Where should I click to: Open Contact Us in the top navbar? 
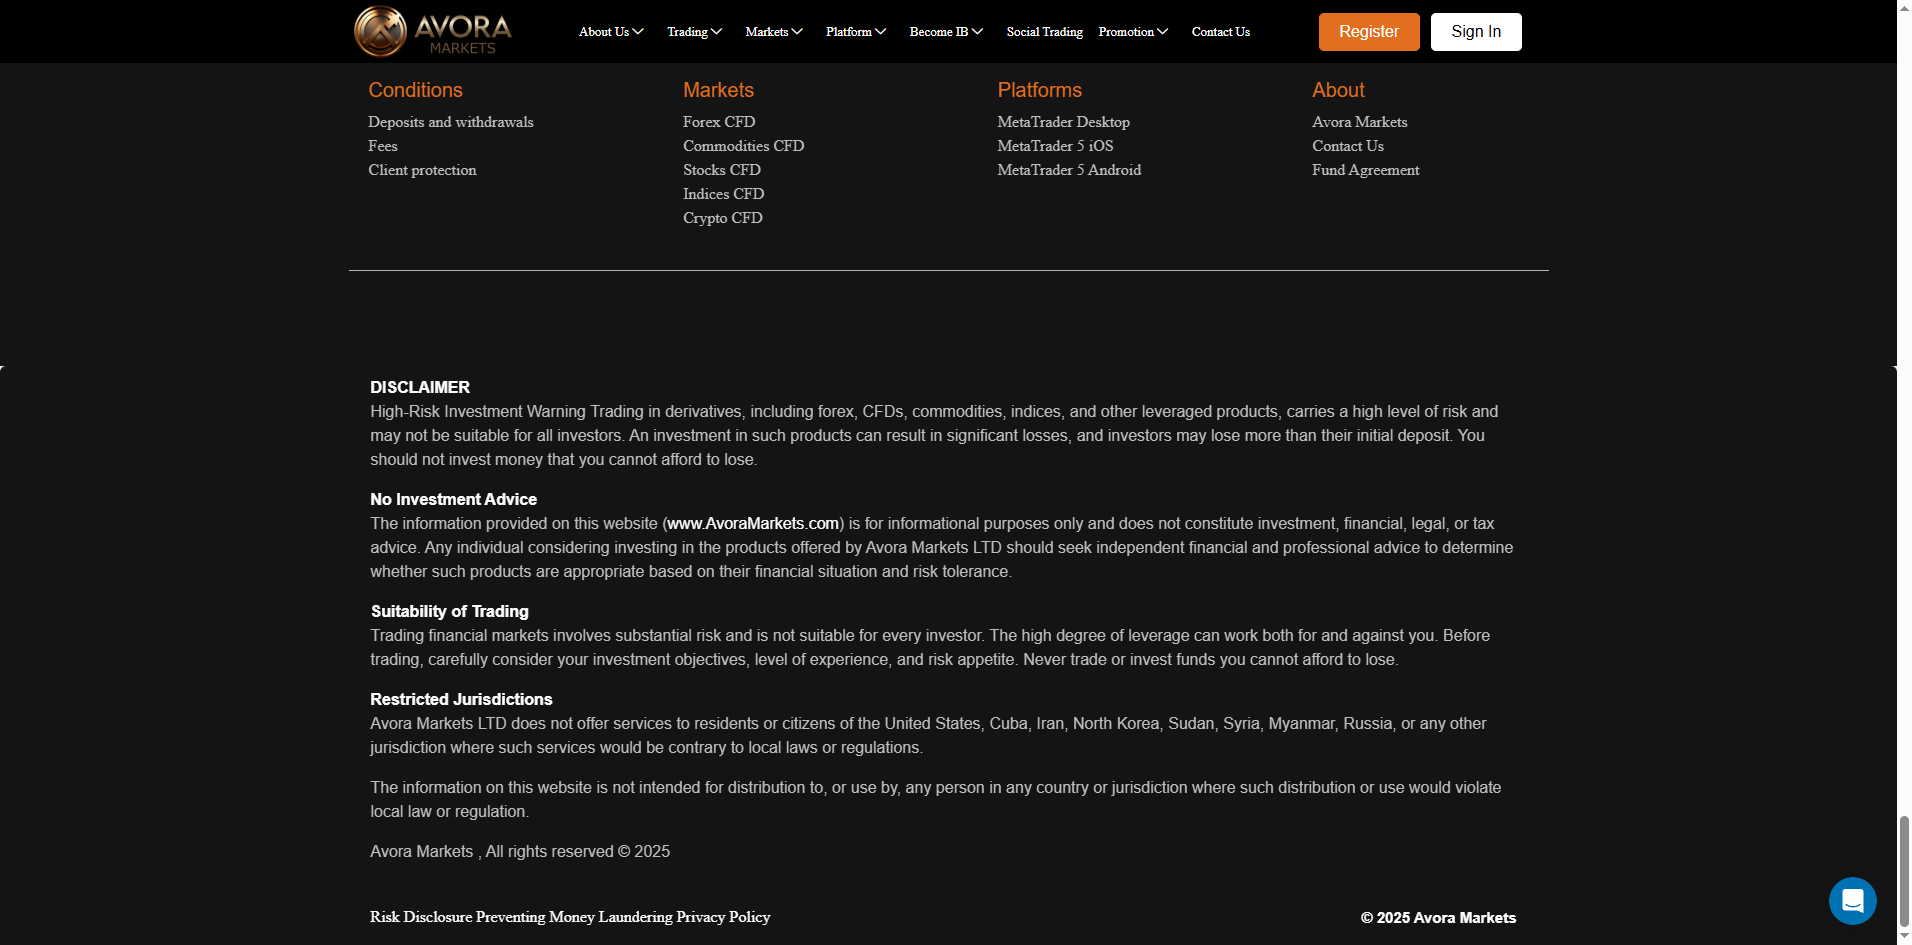pos(1220,32)
